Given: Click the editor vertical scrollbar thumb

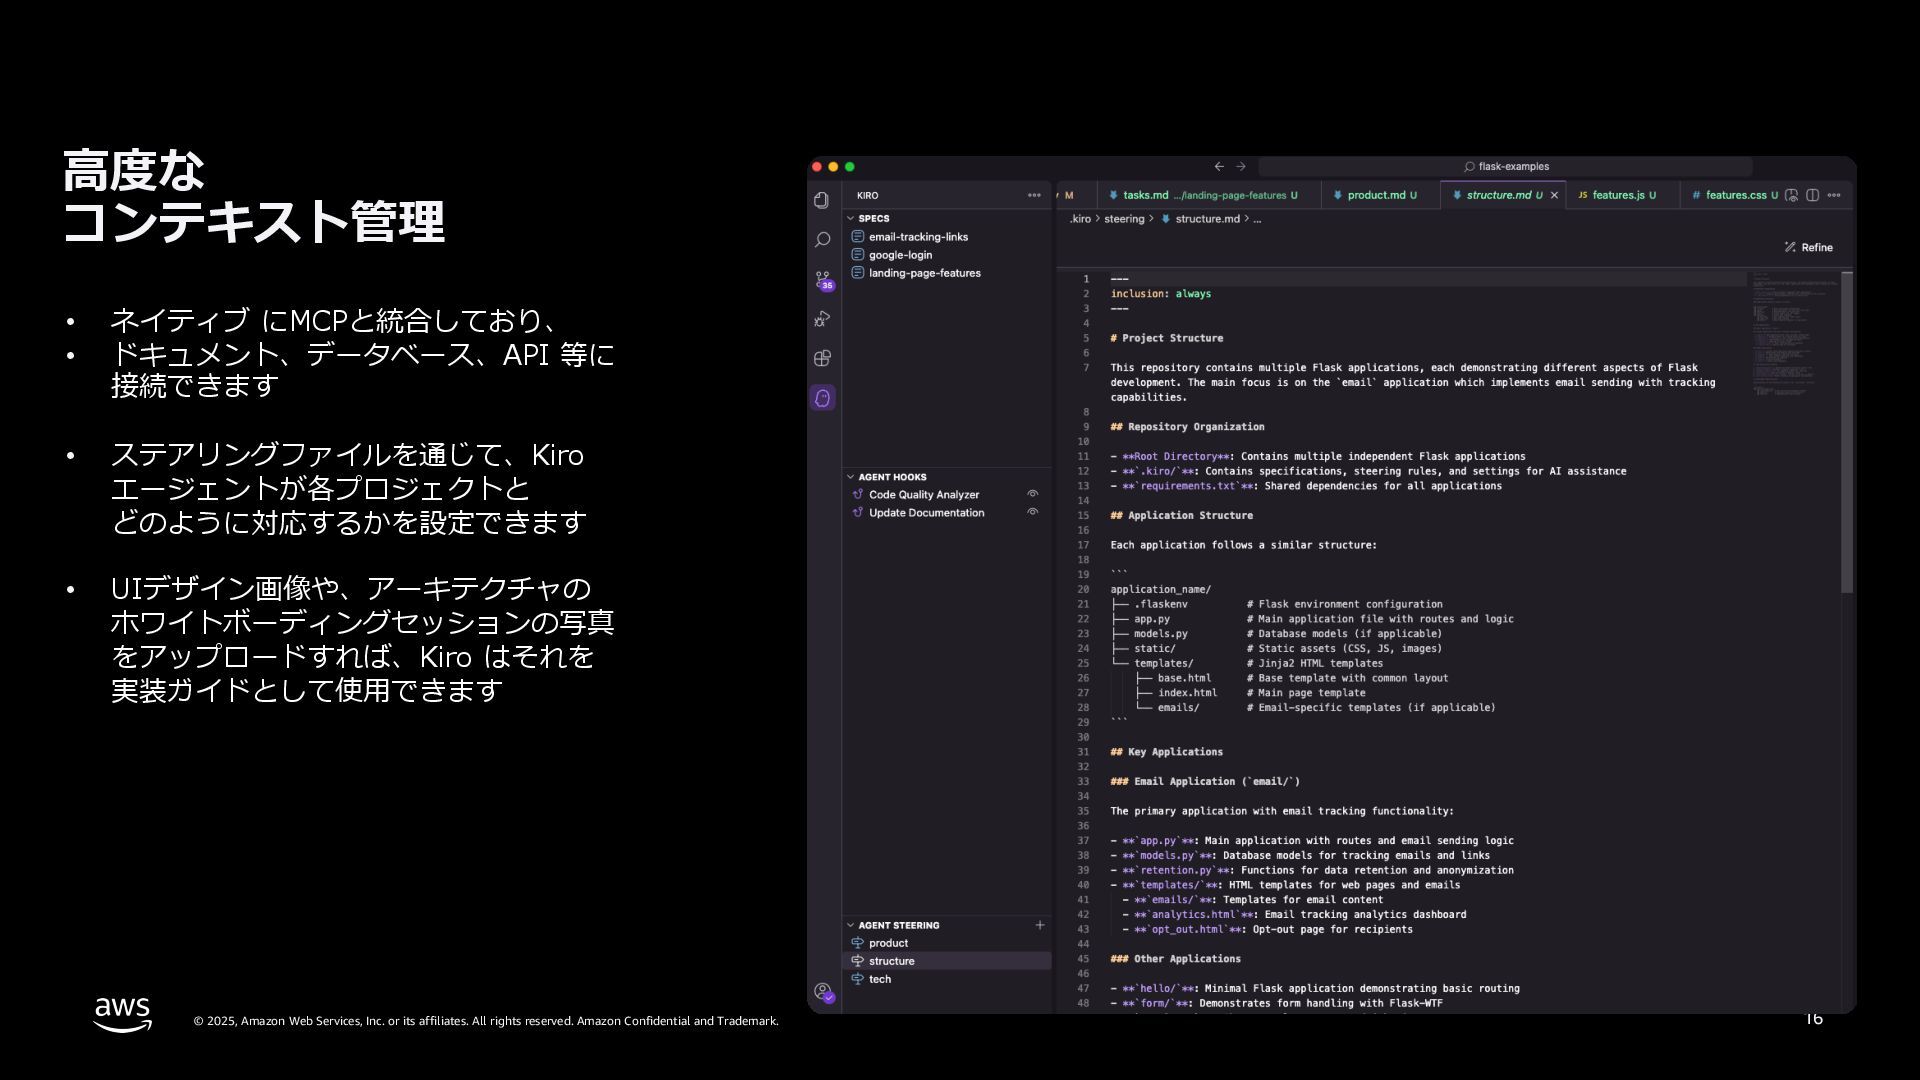Looking at the screenshot, I should [1847, 432].
